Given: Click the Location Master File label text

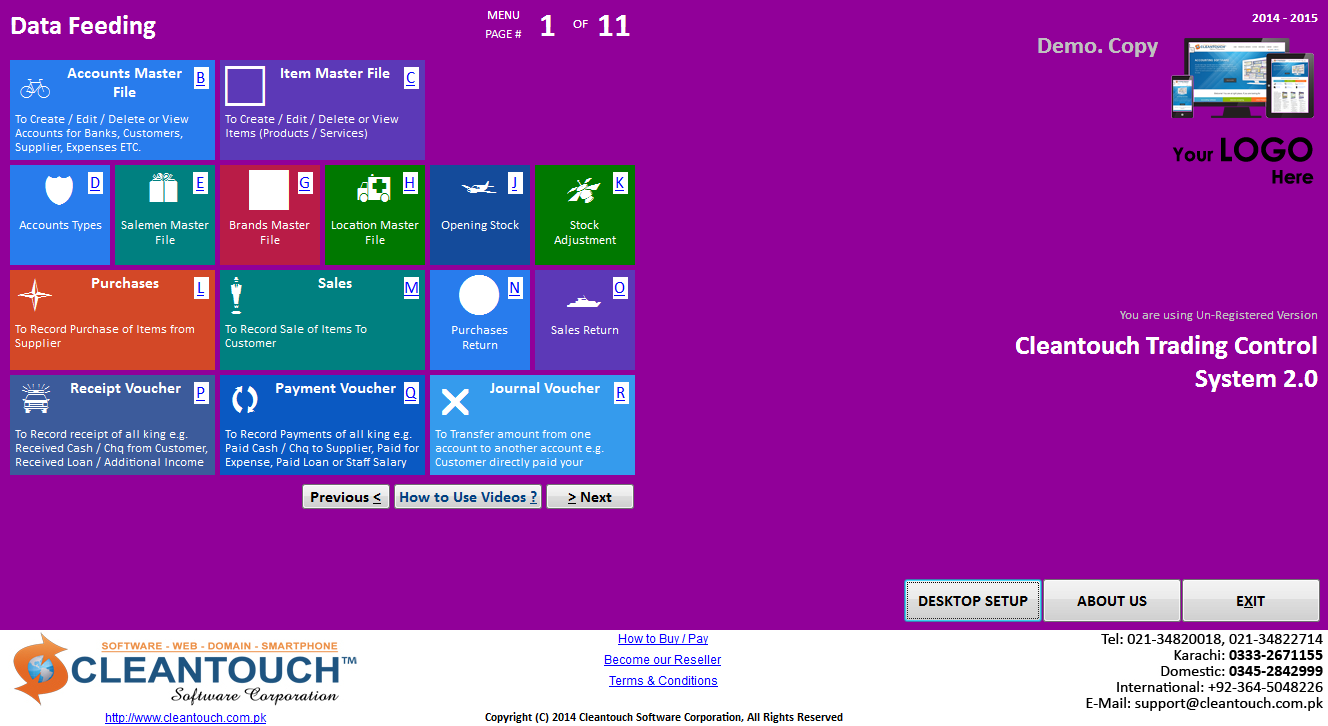Looking at the screenshot, I should coord(375,232).
